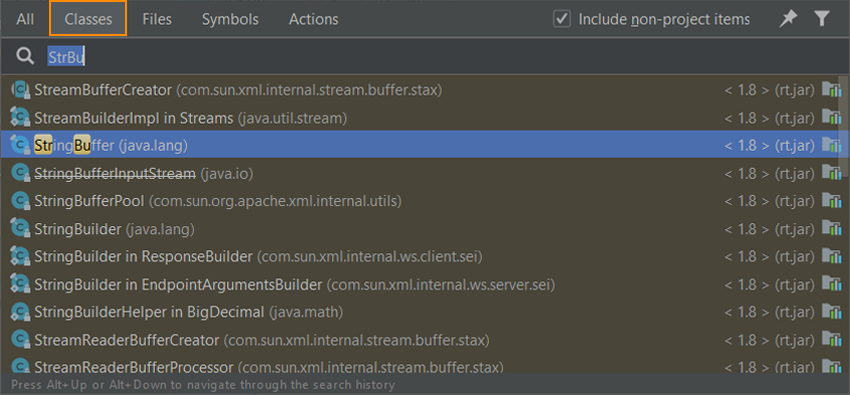Click class icon beside StringBuilder (java.lang)
Viewport: 850px width, 395px height.
(21, 229)
